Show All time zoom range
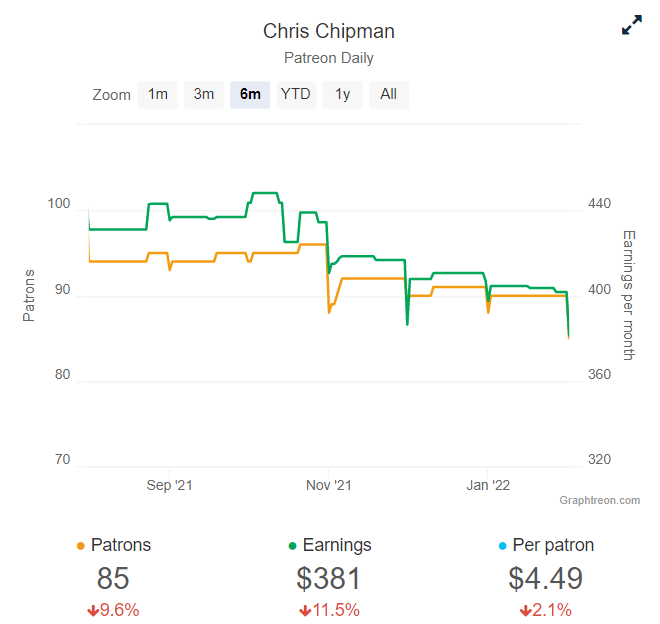This screenshot has width=660, height=624. [x=389, y=94]
